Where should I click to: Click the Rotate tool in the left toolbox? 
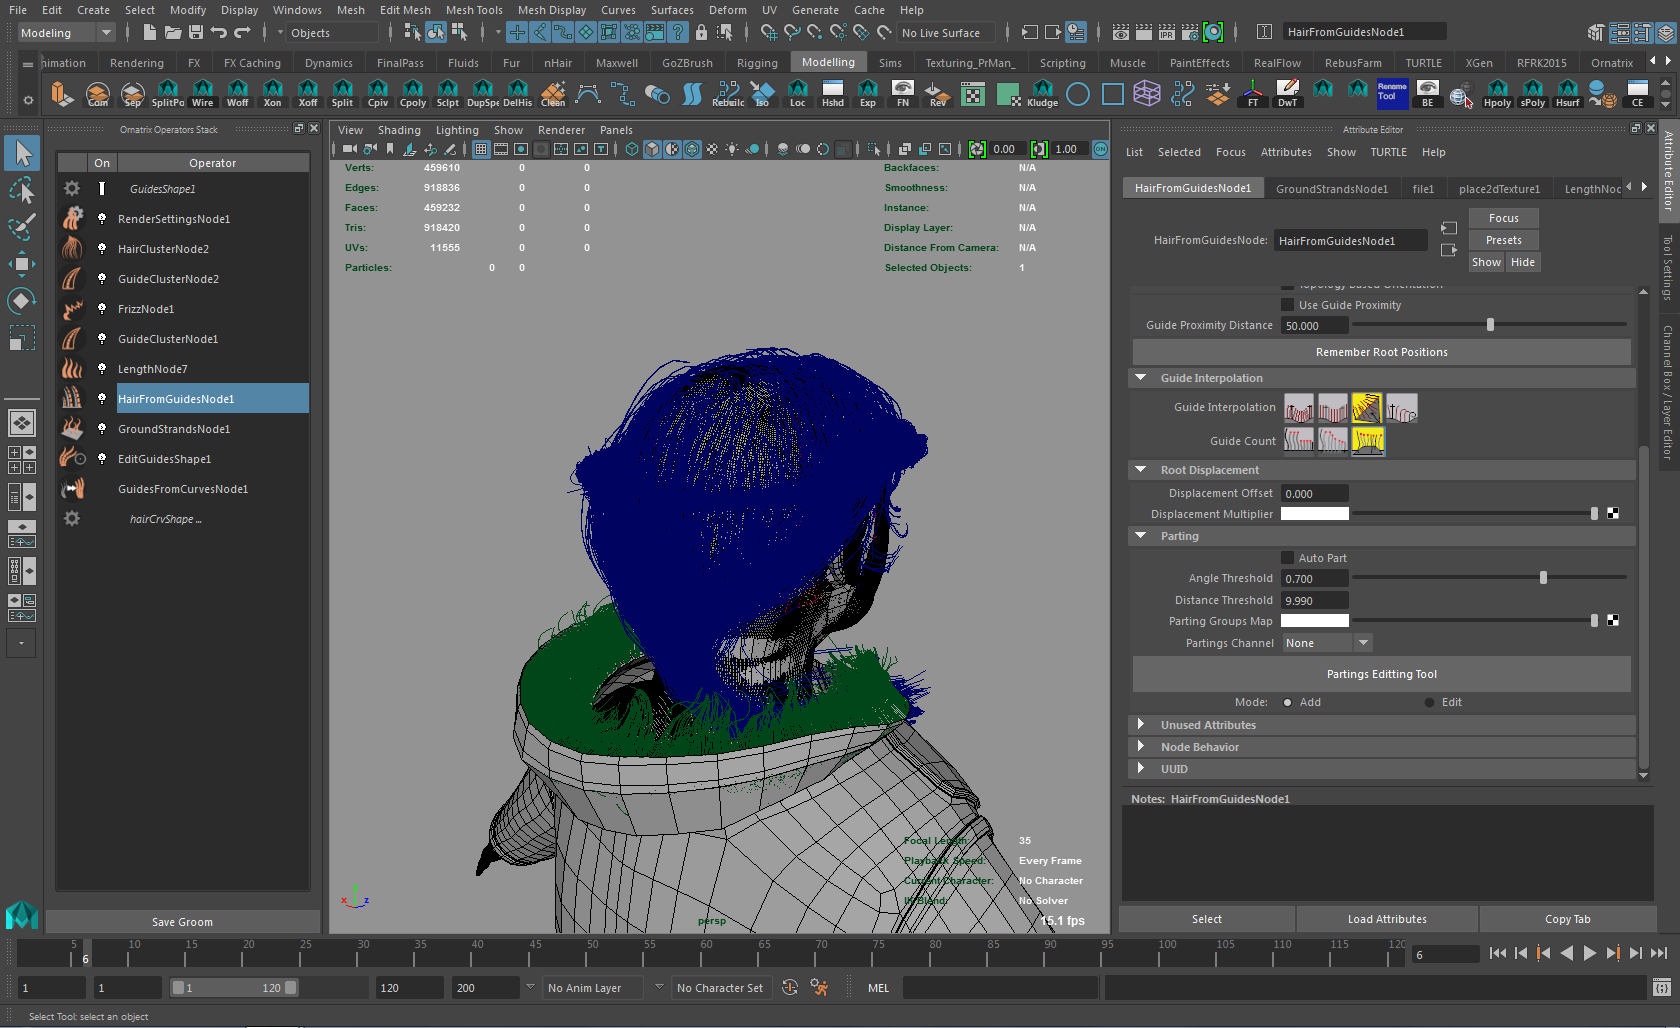coord(21,301)
